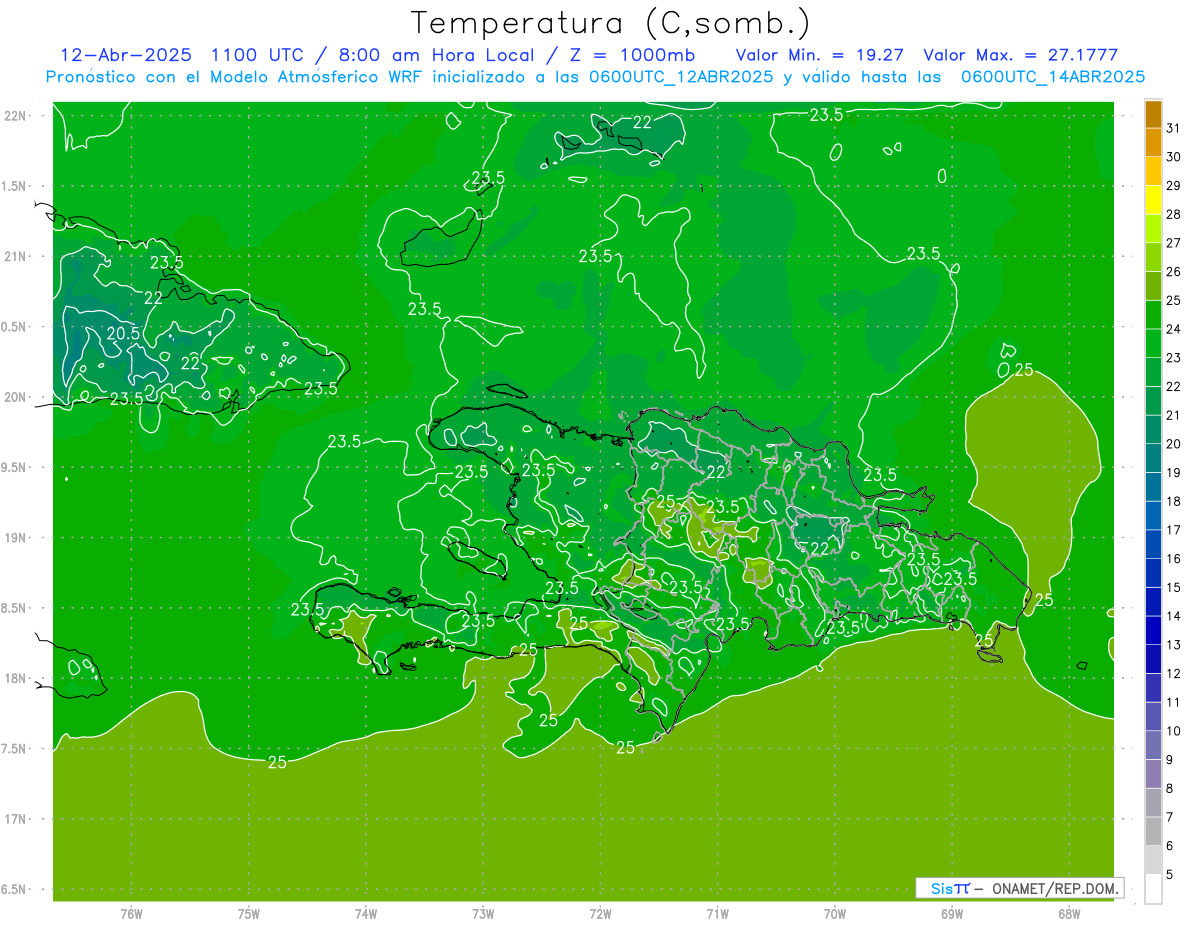The width and height of the screenshot is (1200, 927).
Task: Click the '15' value on the color legend
Action: [x=1173, y=587]
